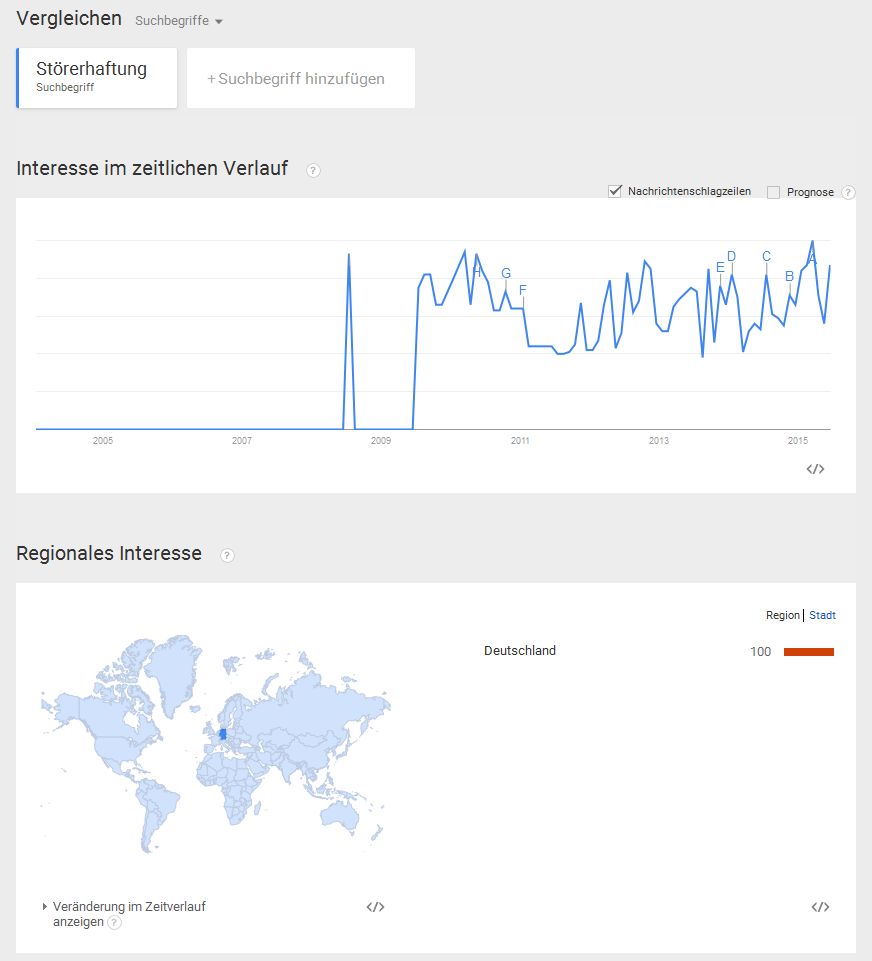Click Suchbegriff hinzufügen field
The height and width of the screenshot is (961, 872).
pos(301,78)
